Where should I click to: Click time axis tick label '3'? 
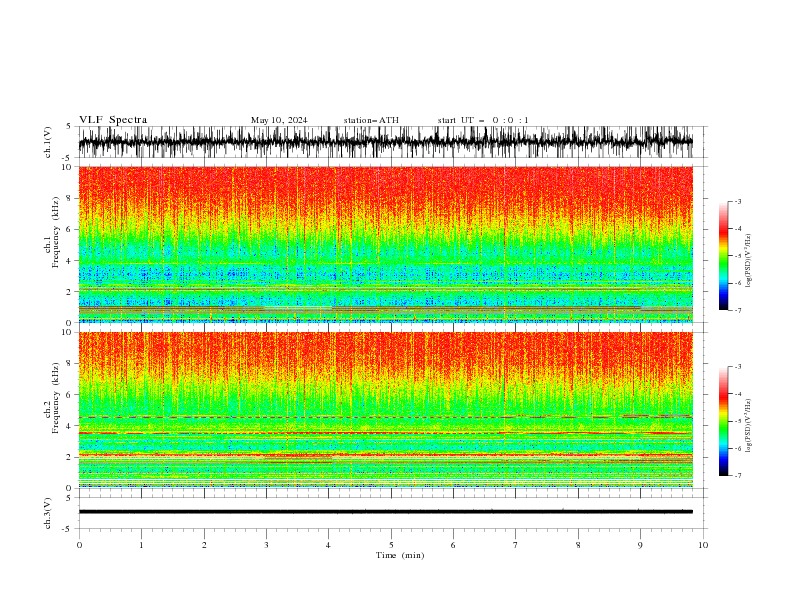point(266,545)
